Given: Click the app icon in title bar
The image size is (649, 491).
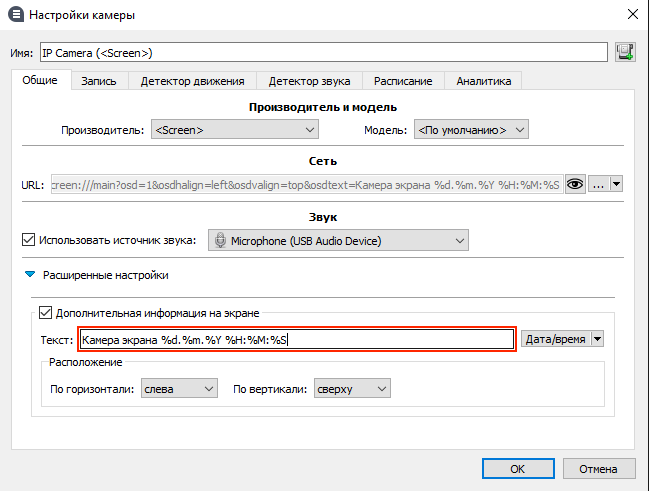Looking at the screenshot, I should 14,15.
